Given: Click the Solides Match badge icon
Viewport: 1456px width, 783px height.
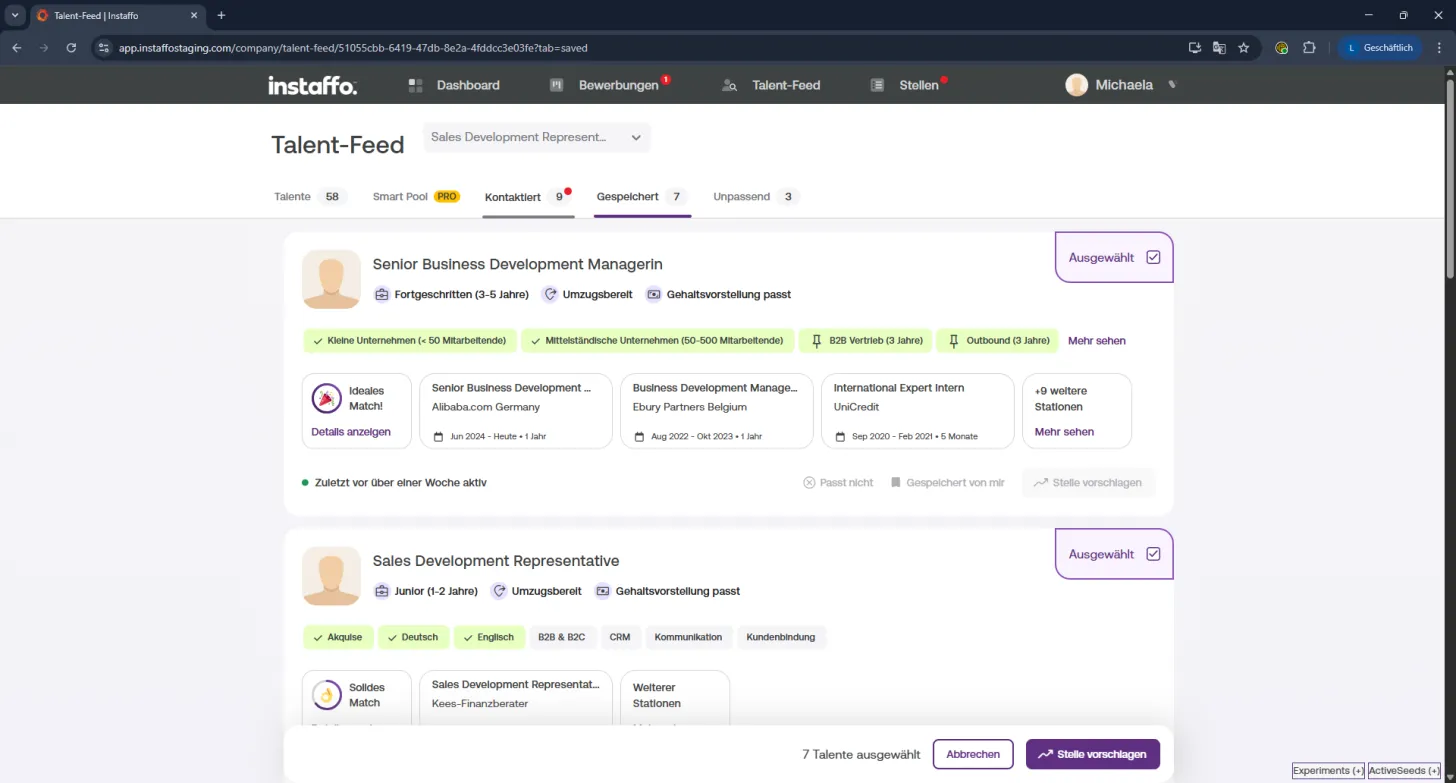Looking at the screenshot, I should [327, 695].
